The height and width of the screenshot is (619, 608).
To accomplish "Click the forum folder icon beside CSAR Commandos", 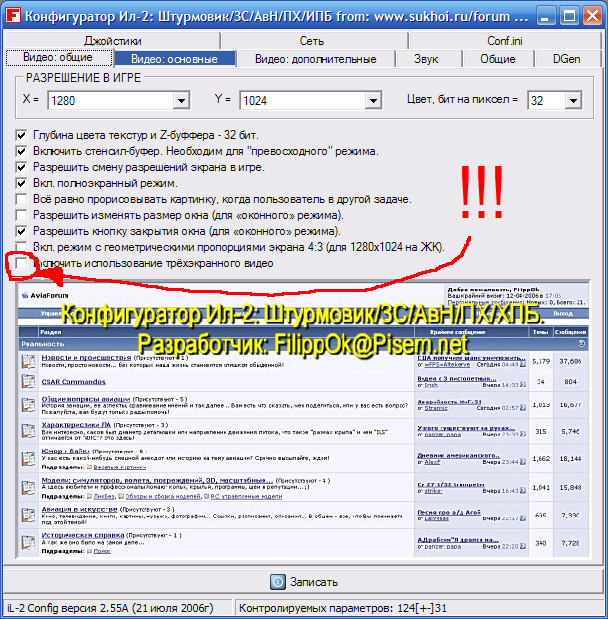I will 28,381.
